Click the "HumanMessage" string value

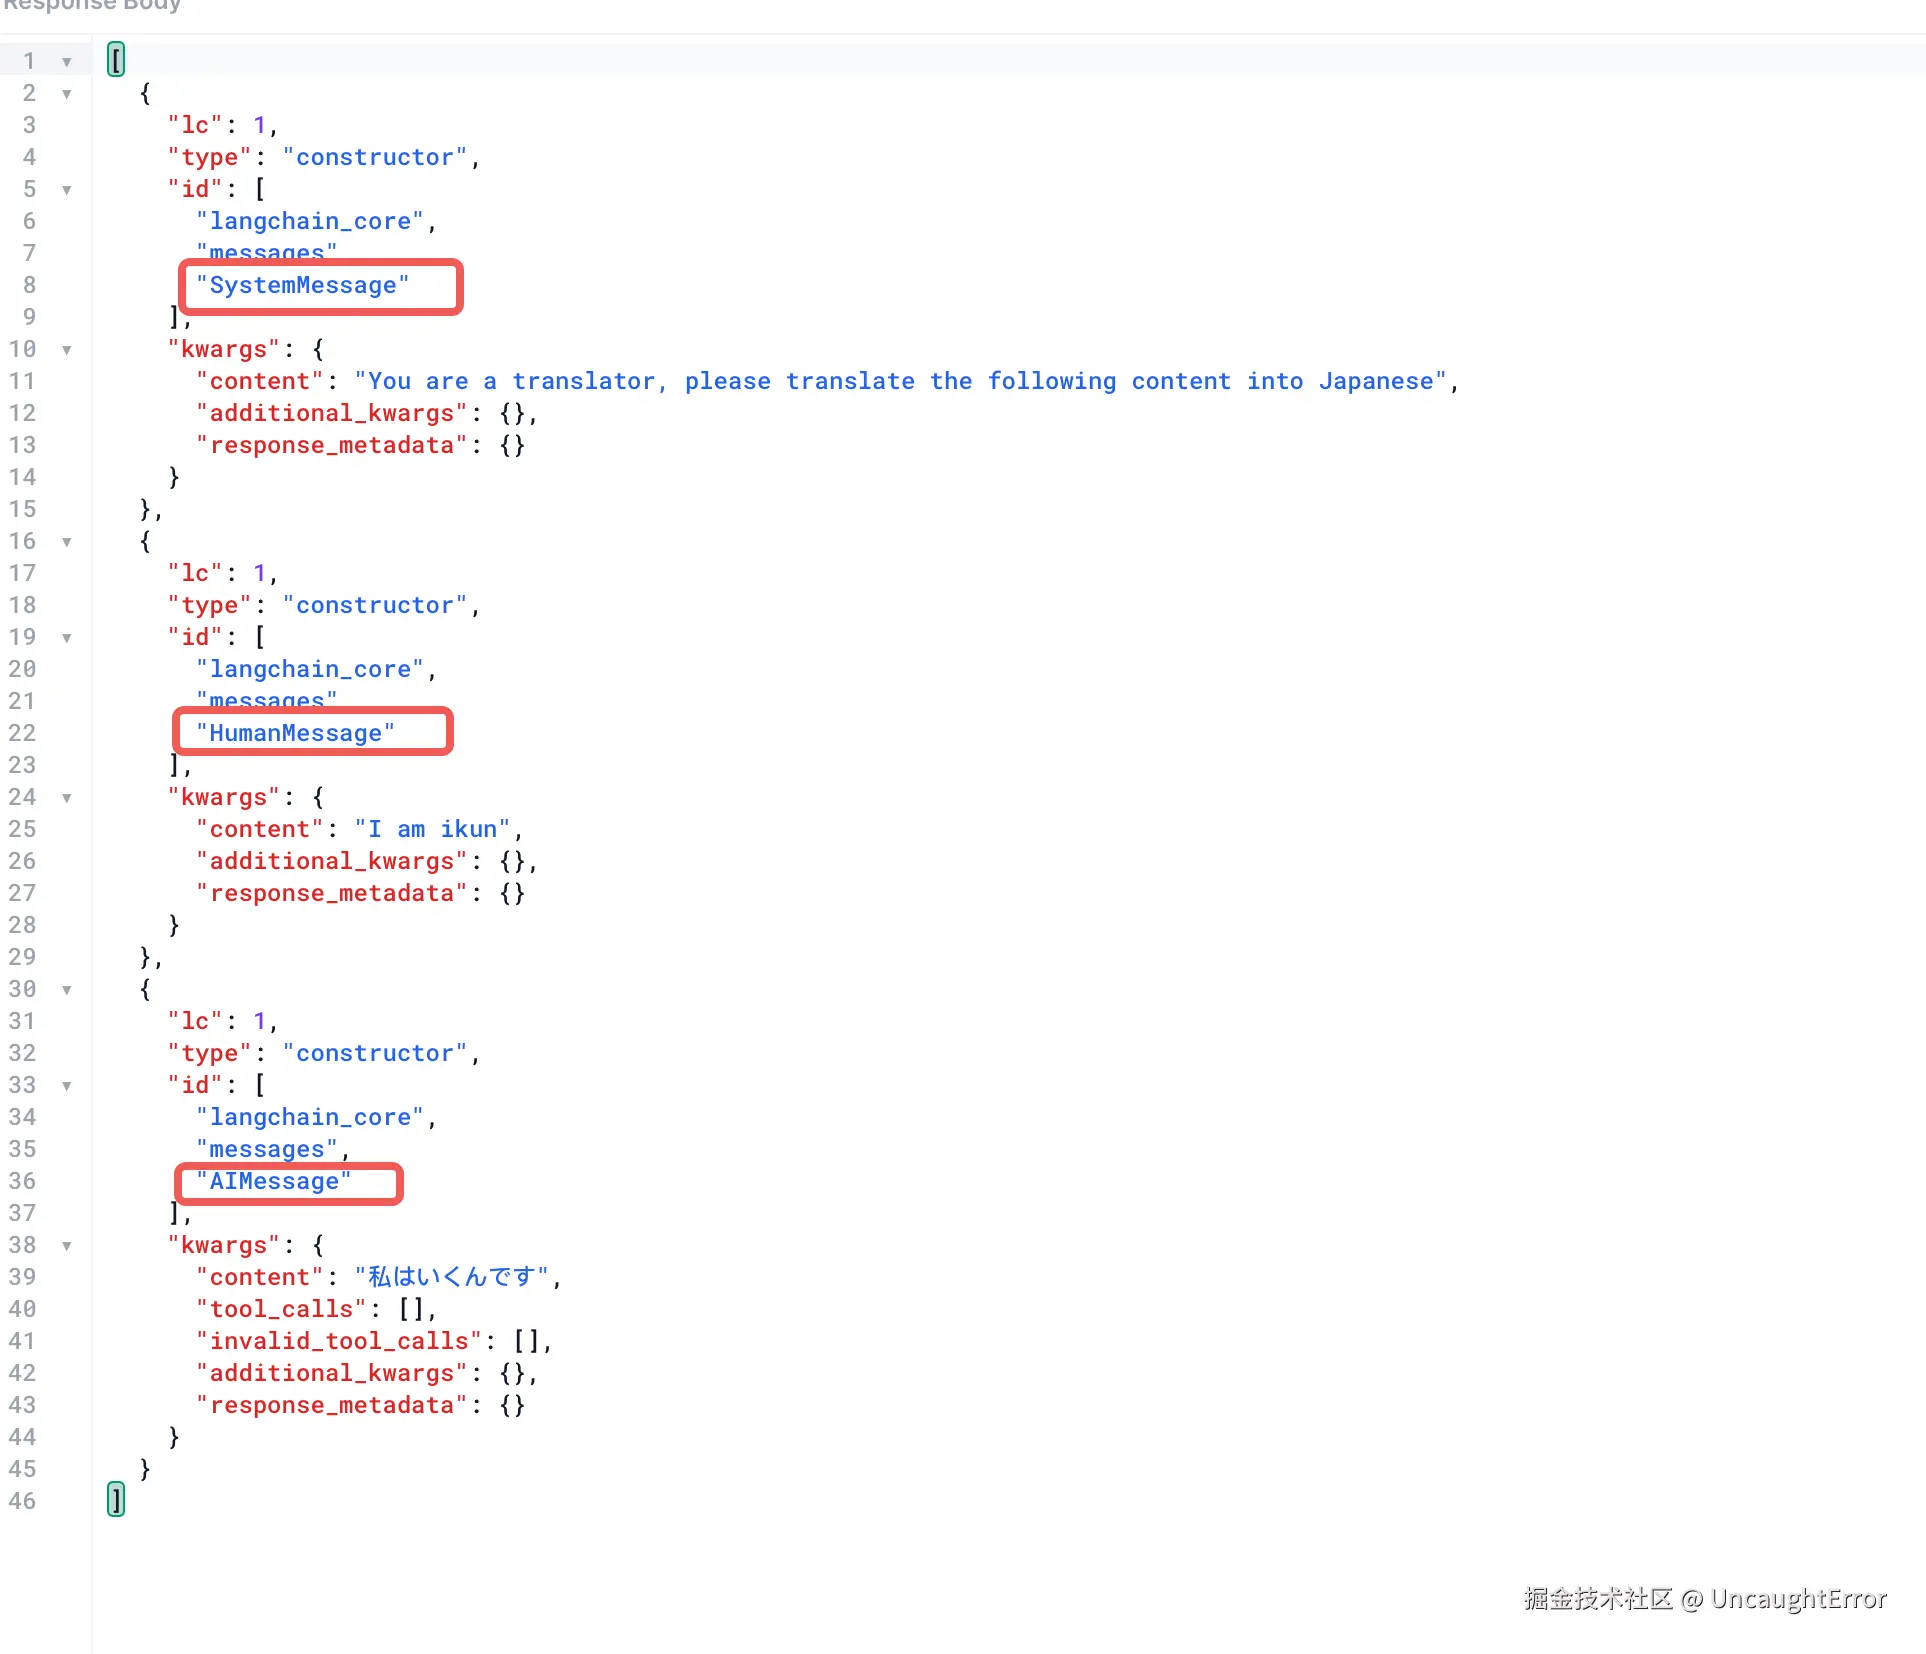click(295, 734)
